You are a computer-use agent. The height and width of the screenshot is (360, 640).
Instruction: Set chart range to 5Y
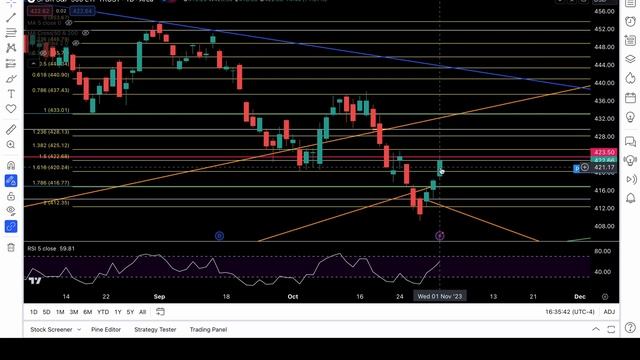(x=130, y=312)
